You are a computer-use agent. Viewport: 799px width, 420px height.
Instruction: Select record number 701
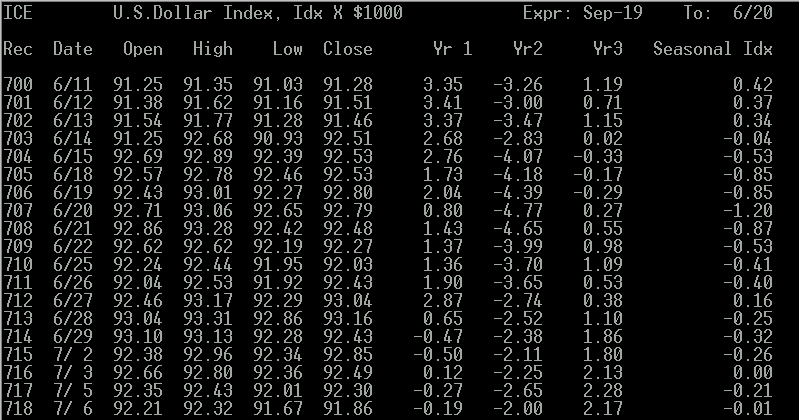pyautogui.click(x=18, y=102)
